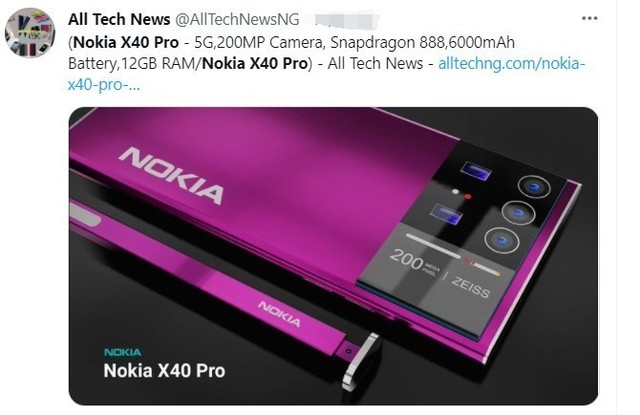Screen dimensions: 640x415
Task: Open the All Tech News display name
Action: 119,19
